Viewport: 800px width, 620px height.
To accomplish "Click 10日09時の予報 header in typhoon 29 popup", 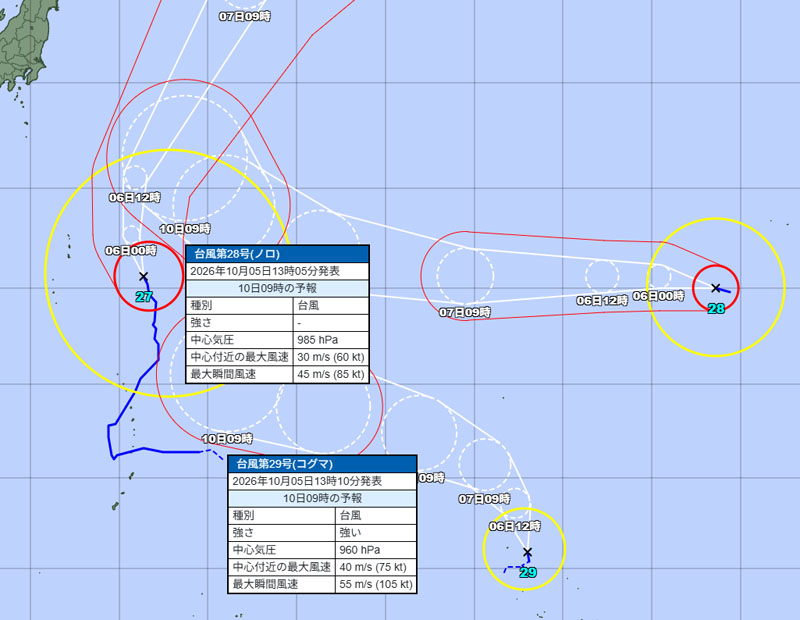I will (322, 498).
